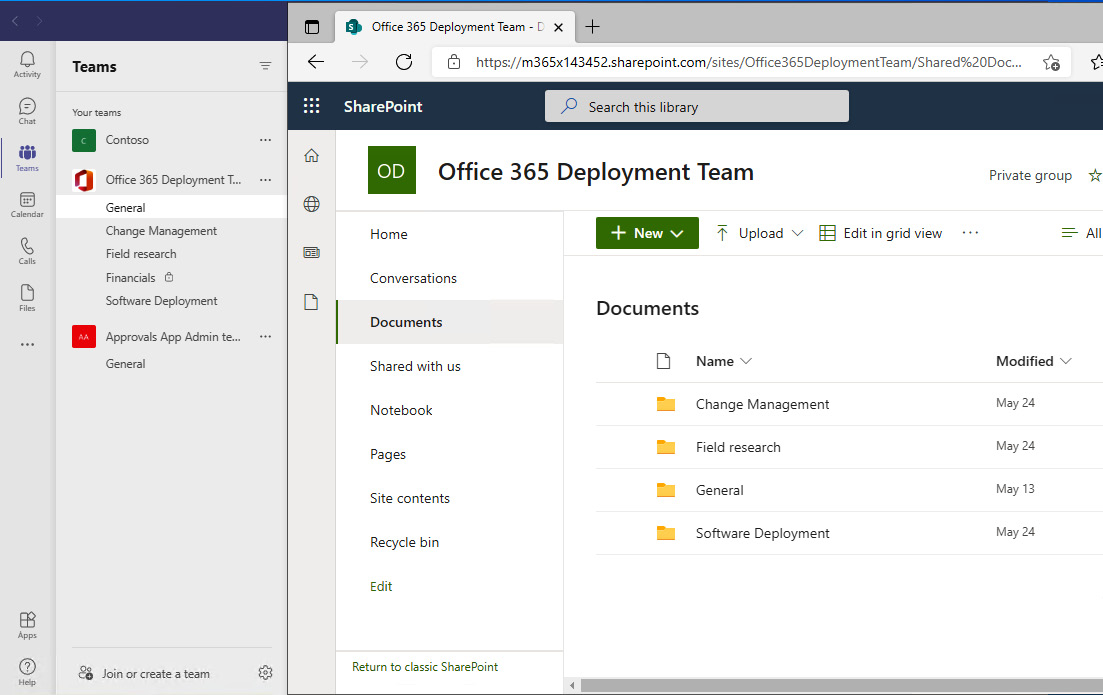Open My news icon in app bar
The height and width of the screenshot is (695, 1103).
(x=312, y=253)
